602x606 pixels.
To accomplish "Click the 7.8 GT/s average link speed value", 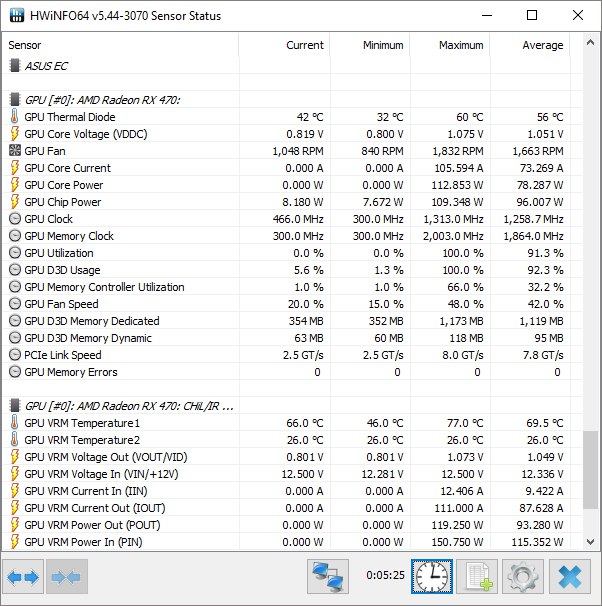I will click(543, 355).
